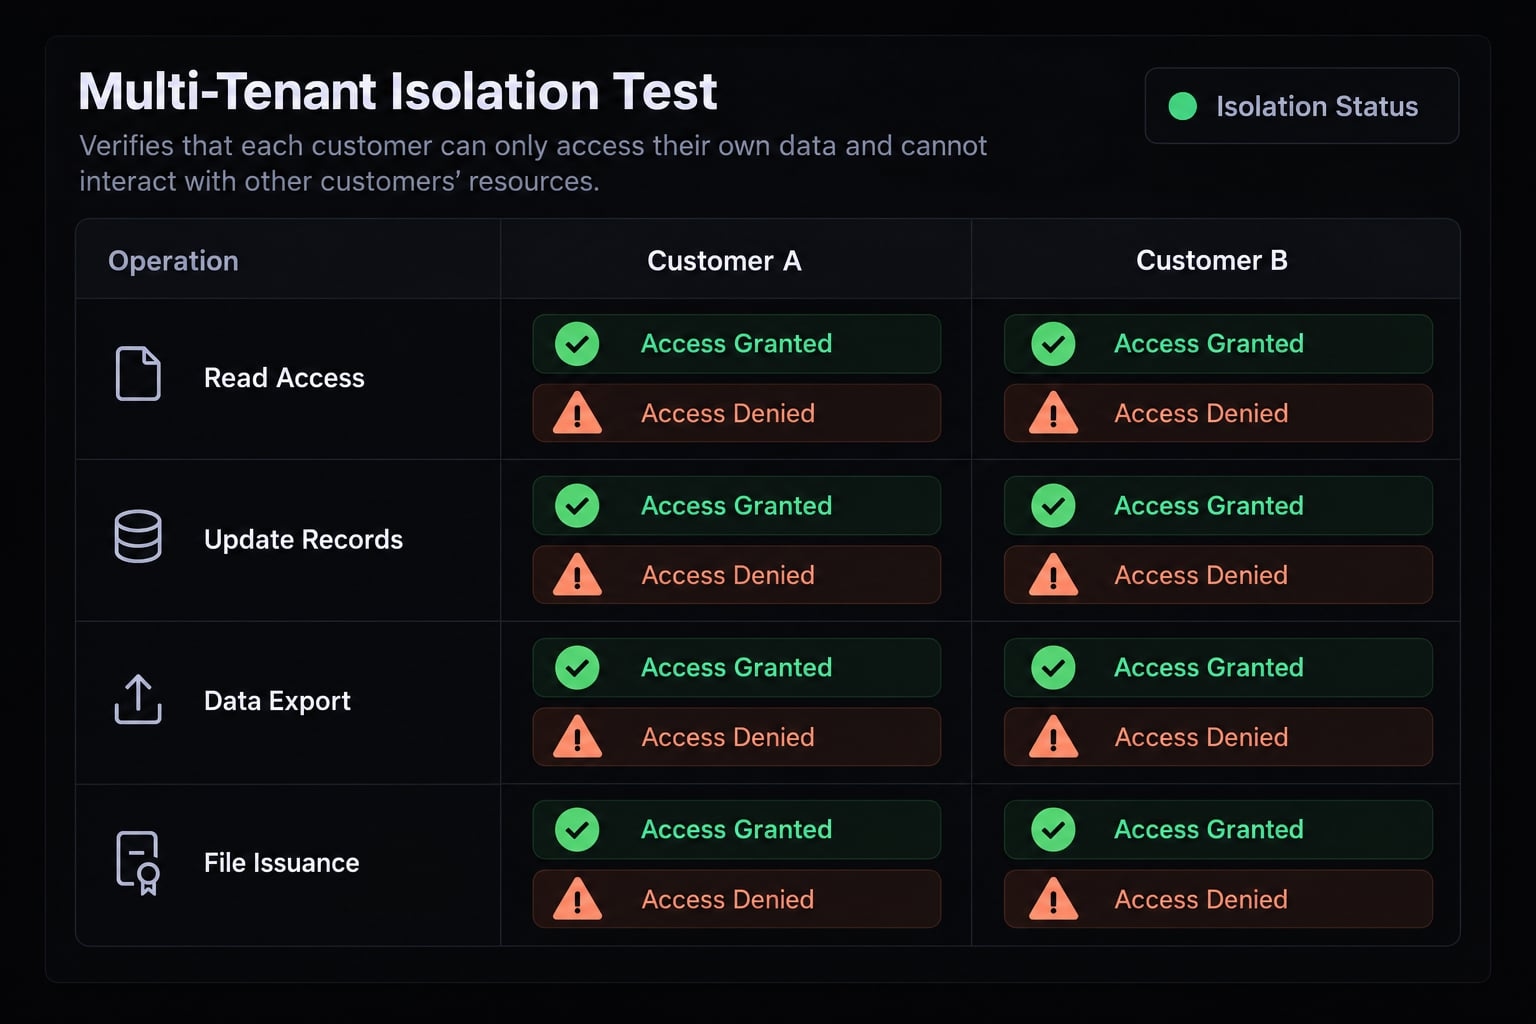Click Customer A Read Access green checkmark

577,344
